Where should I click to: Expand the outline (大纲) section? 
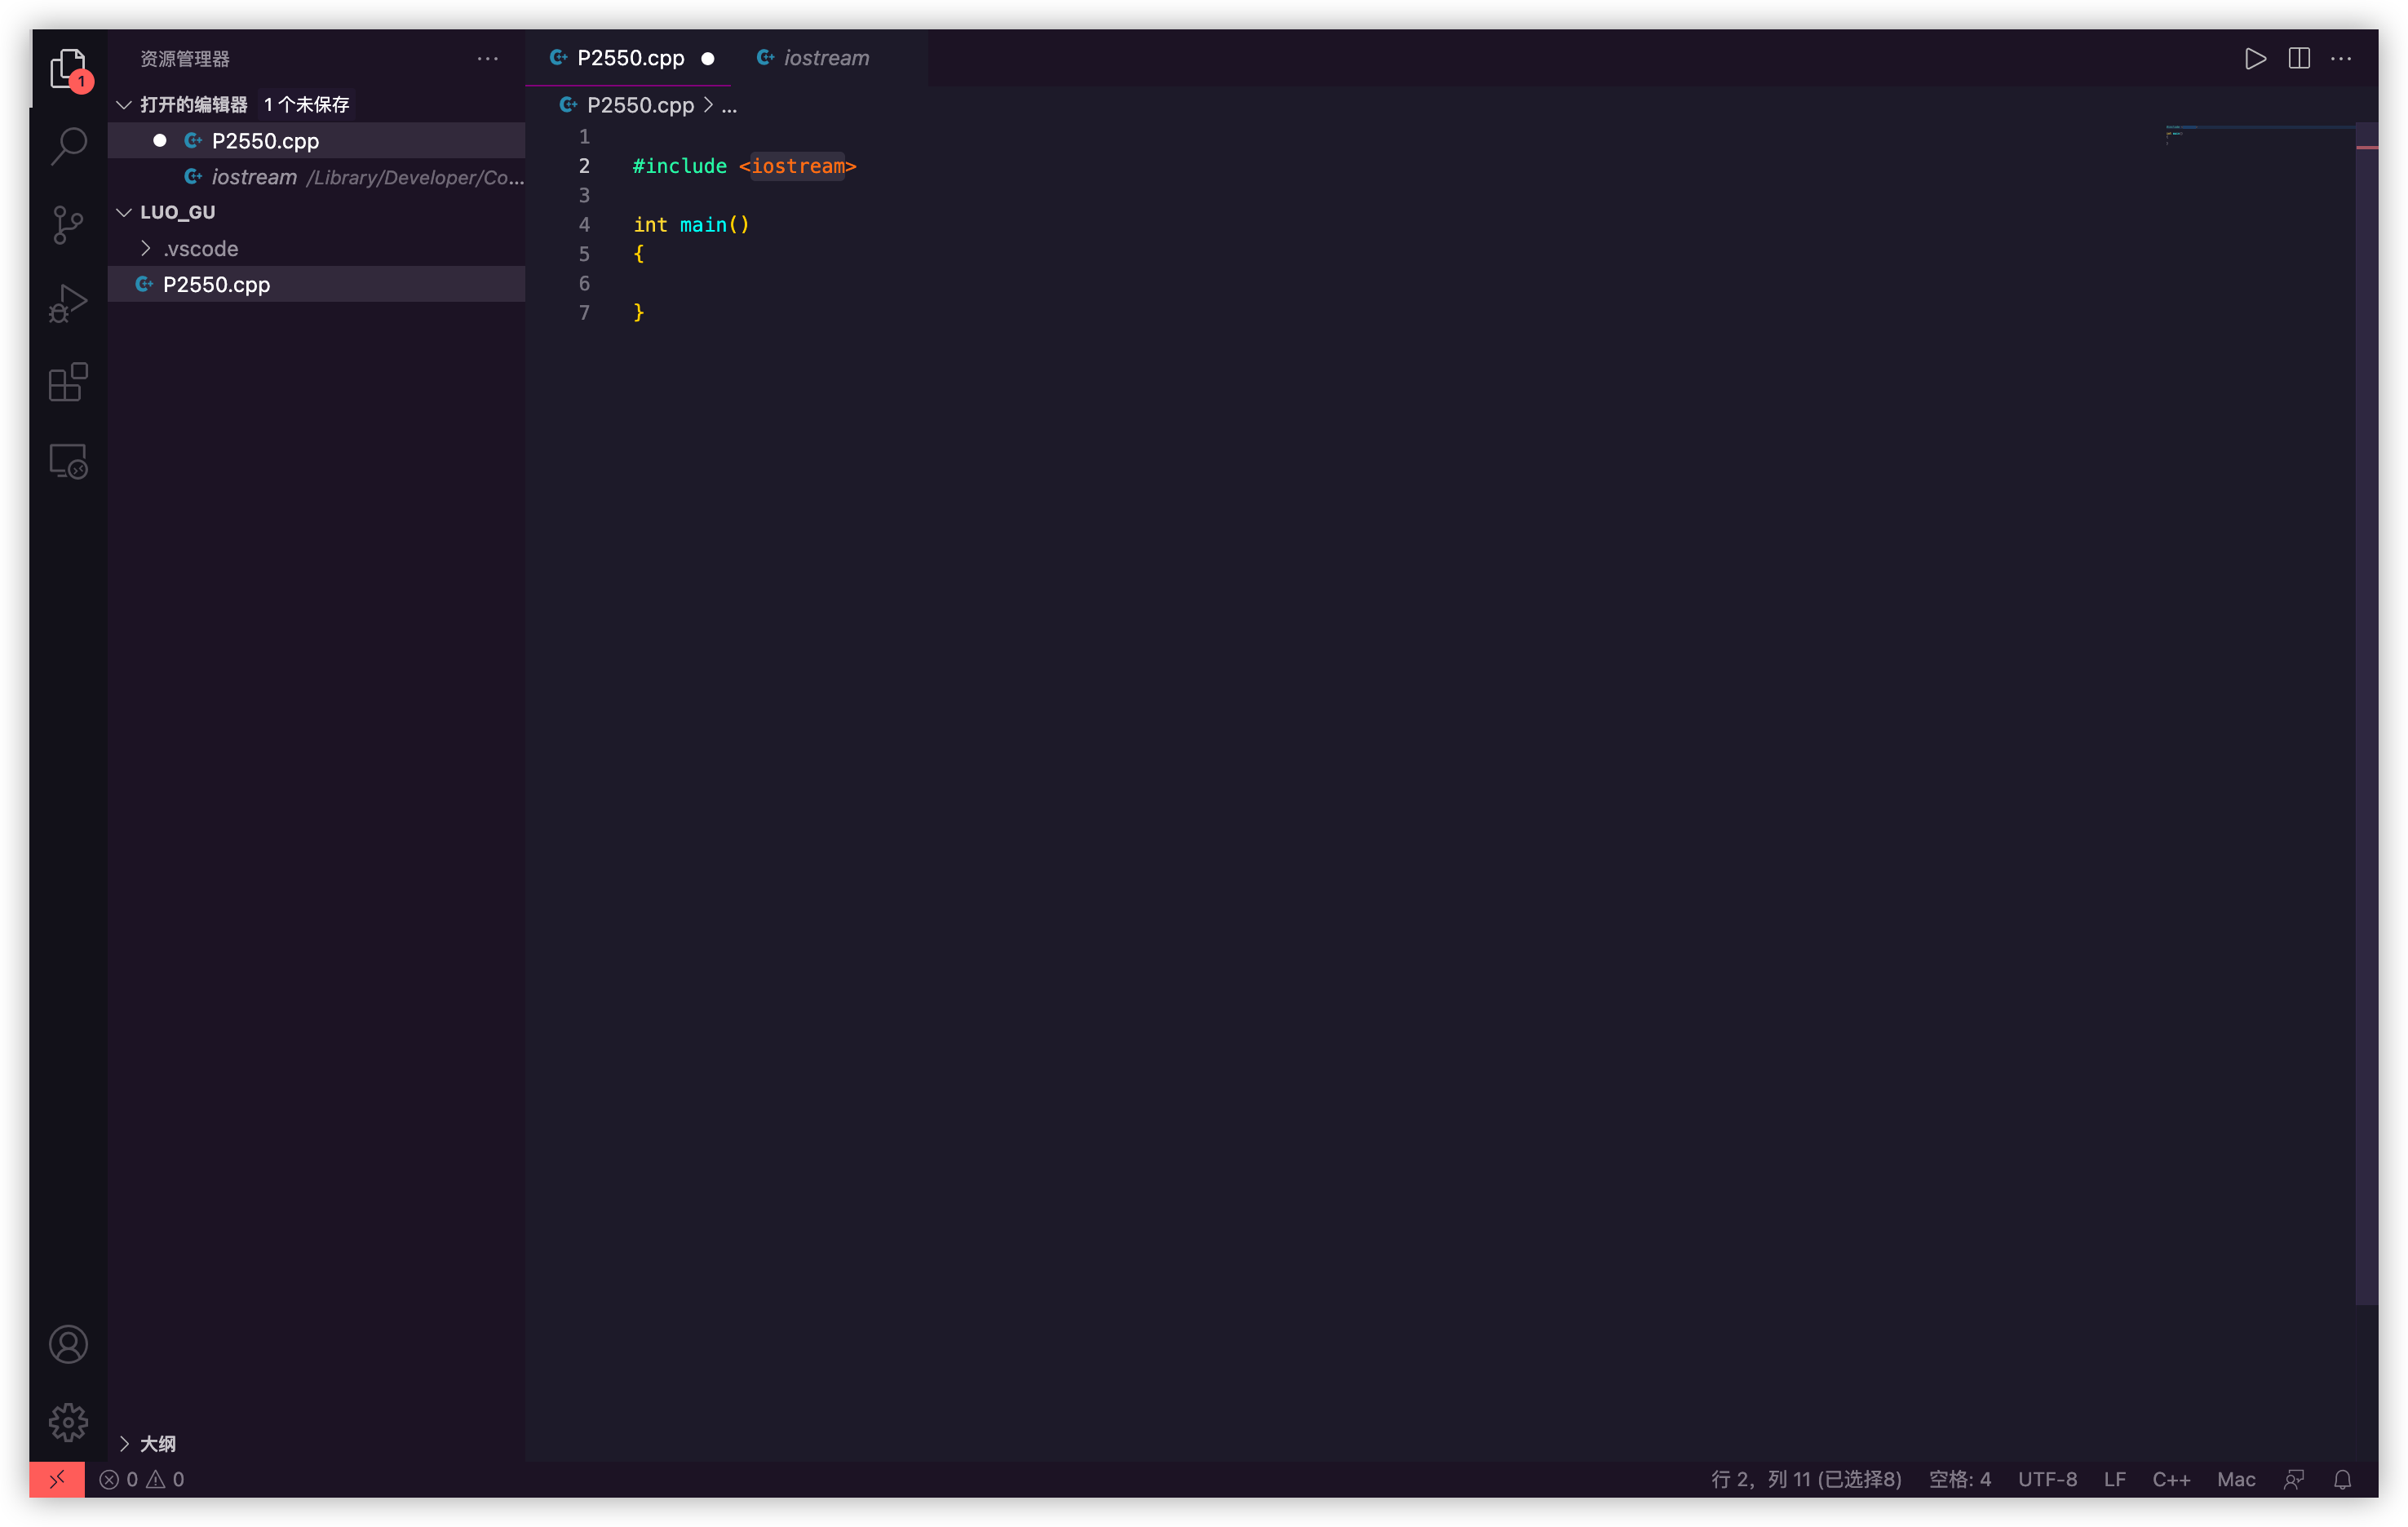point(125,1443)
